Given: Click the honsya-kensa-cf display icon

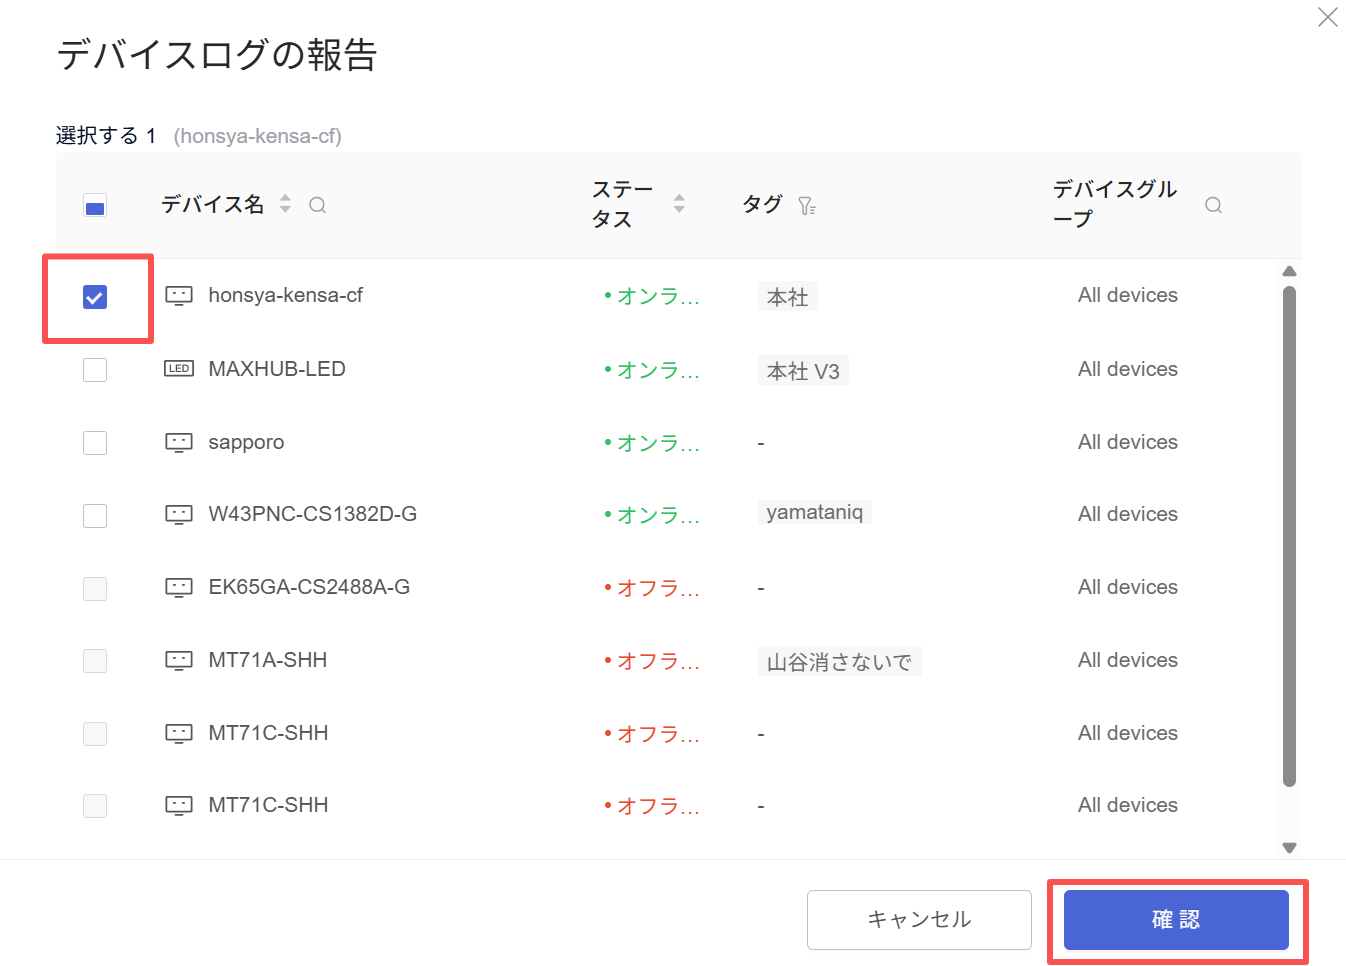Looking at the screenshot, I should coord(179,296).
